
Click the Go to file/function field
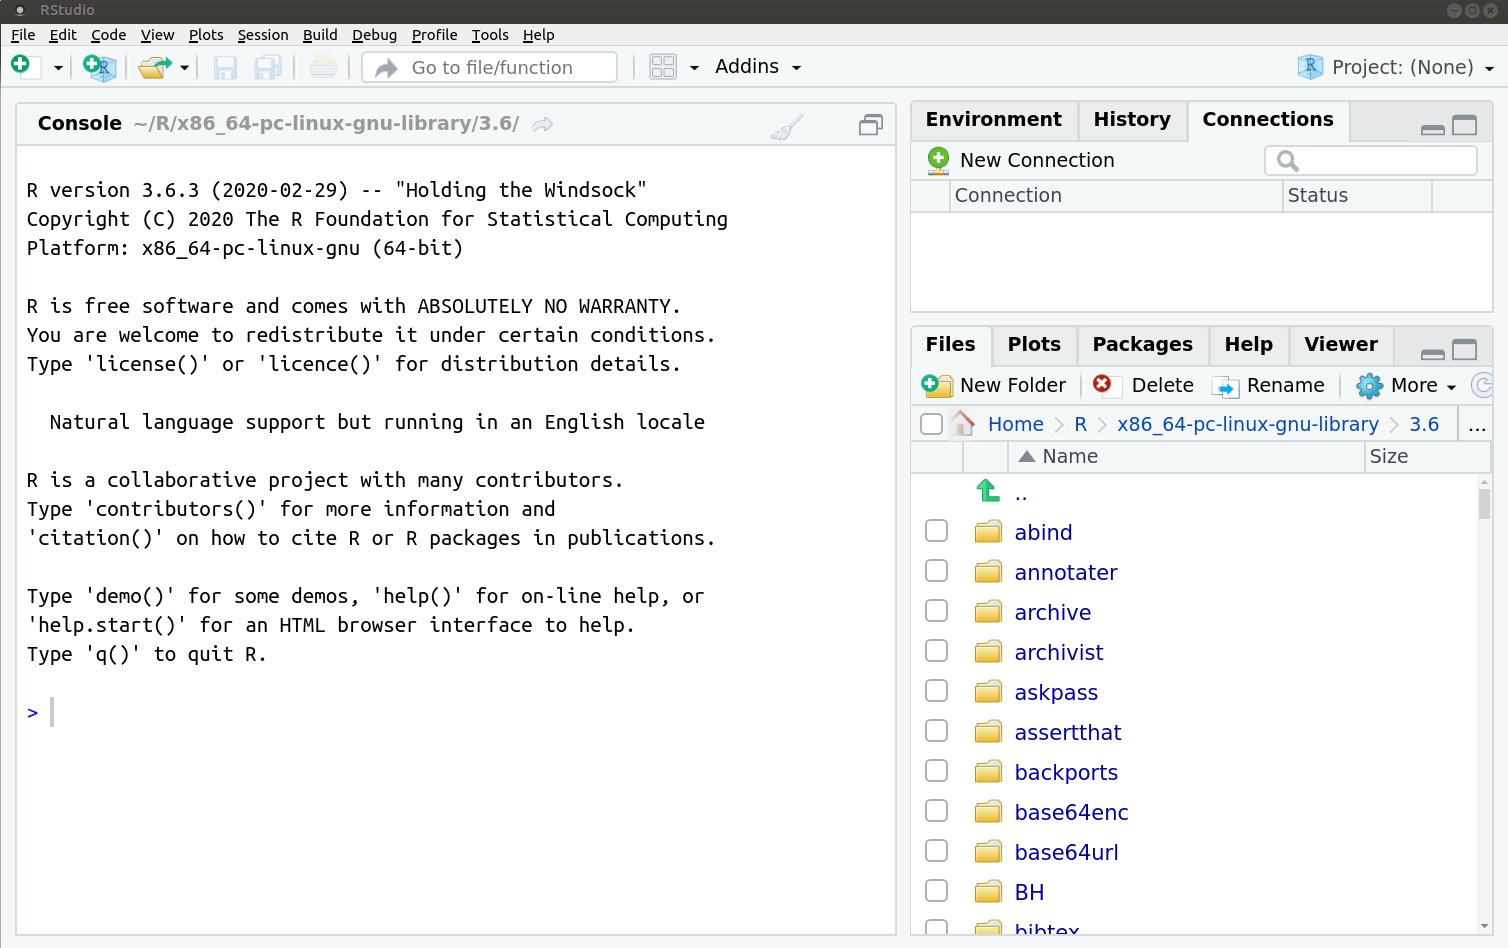pyautogui.click(x=490, y=67)
